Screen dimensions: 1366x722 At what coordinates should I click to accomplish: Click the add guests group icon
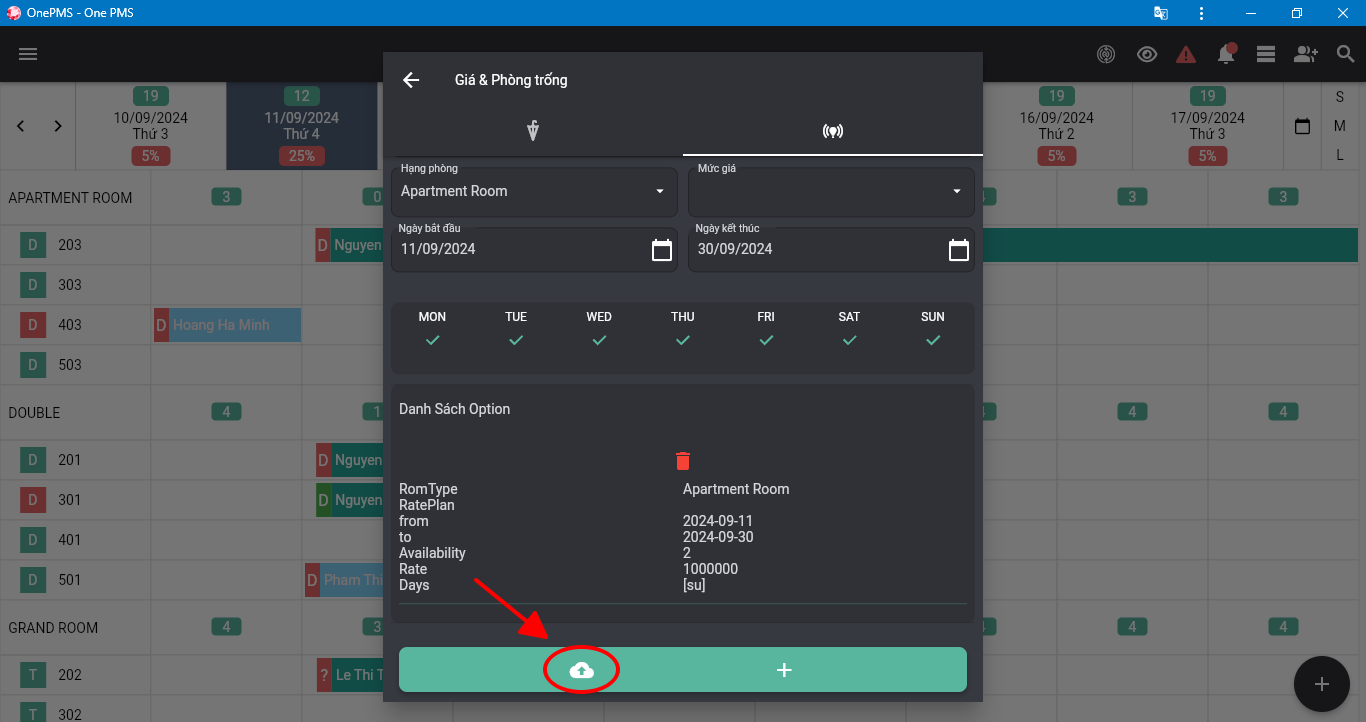[1306, 54]
